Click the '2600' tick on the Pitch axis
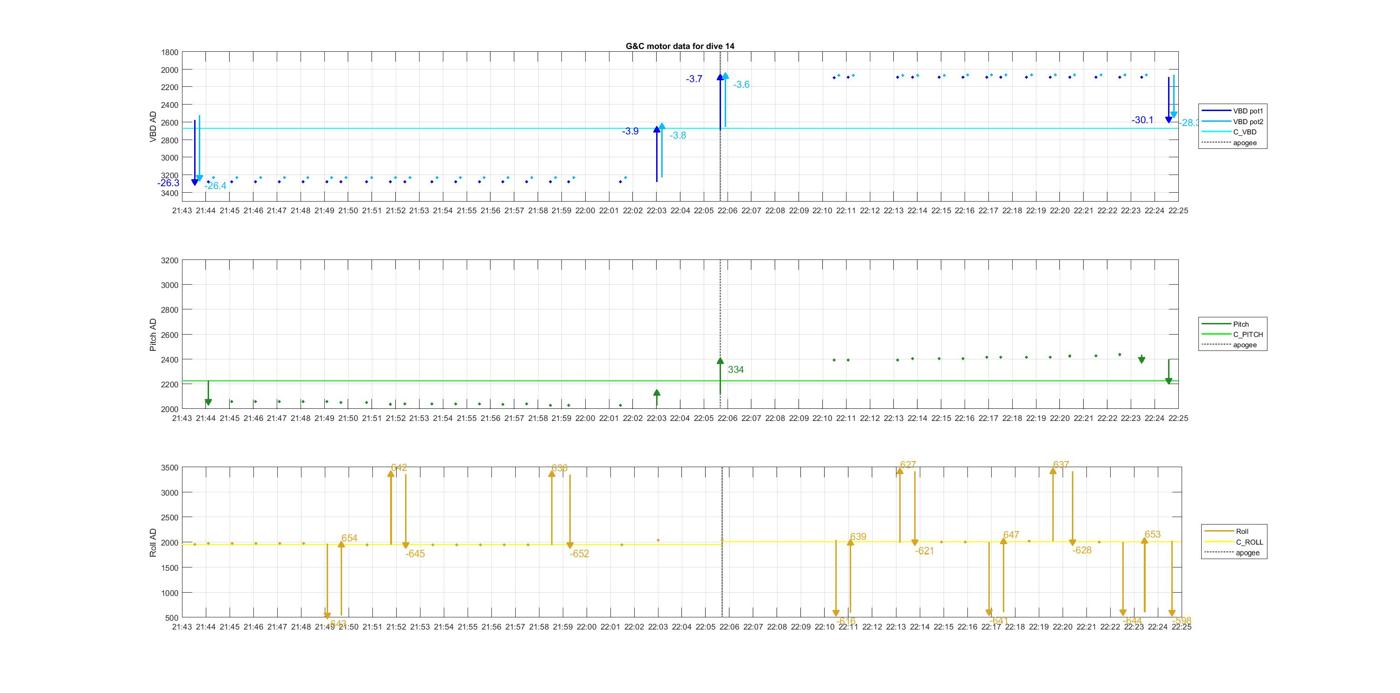The height and width of the screenshot is (693, 1400). [170, 335]
